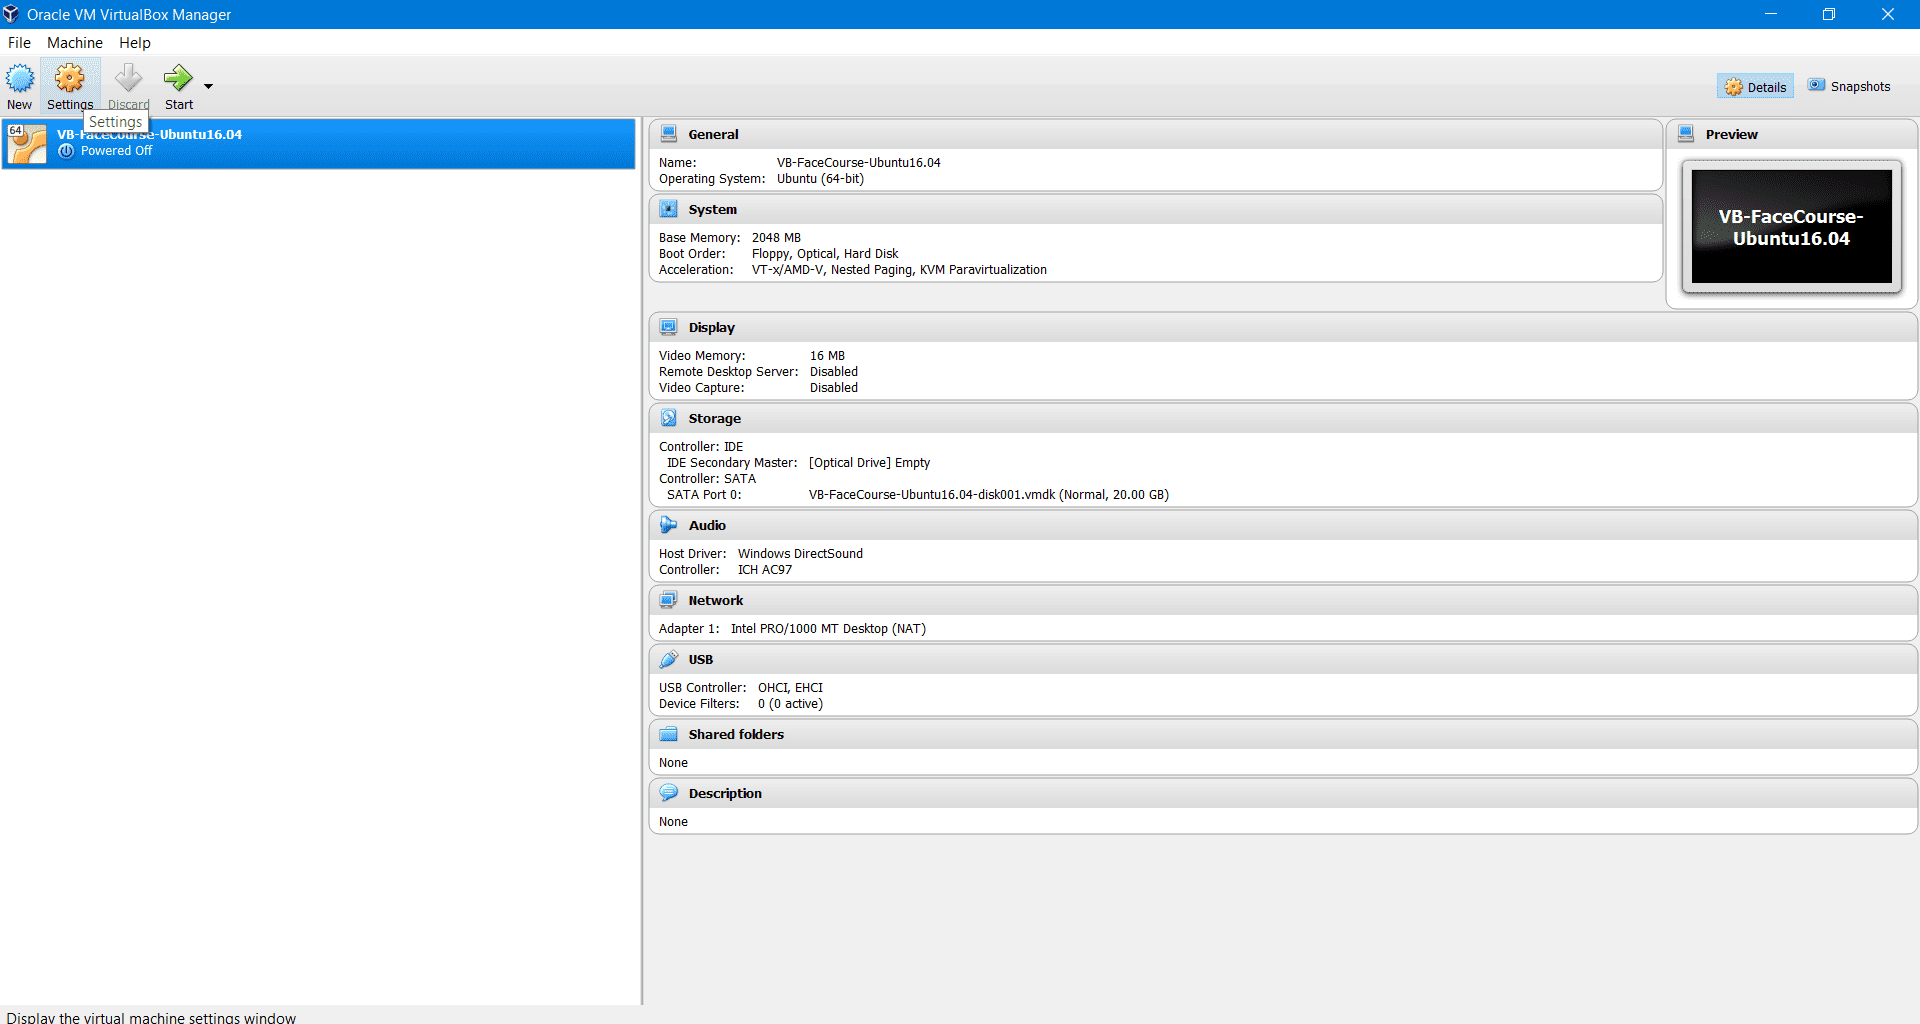Open the Help menu
Screen dimensions: 1920x1024
point(135,43)
